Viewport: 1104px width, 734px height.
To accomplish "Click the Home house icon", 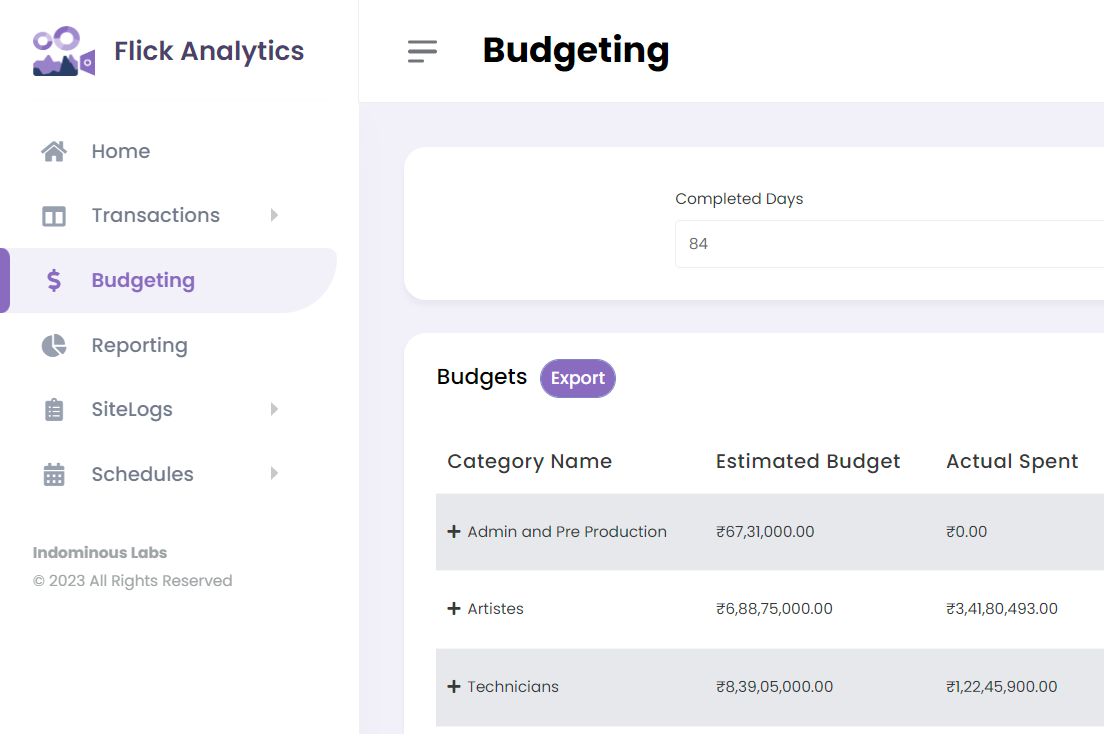I will (54, 151).
